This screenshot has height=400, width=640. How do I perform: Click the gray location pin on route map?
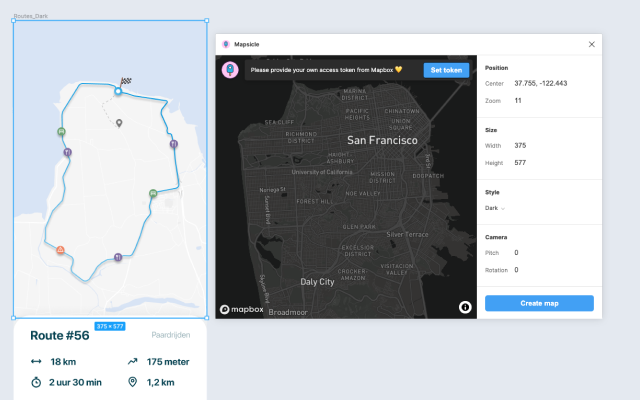pyautogui.click(x=119, y=123)
